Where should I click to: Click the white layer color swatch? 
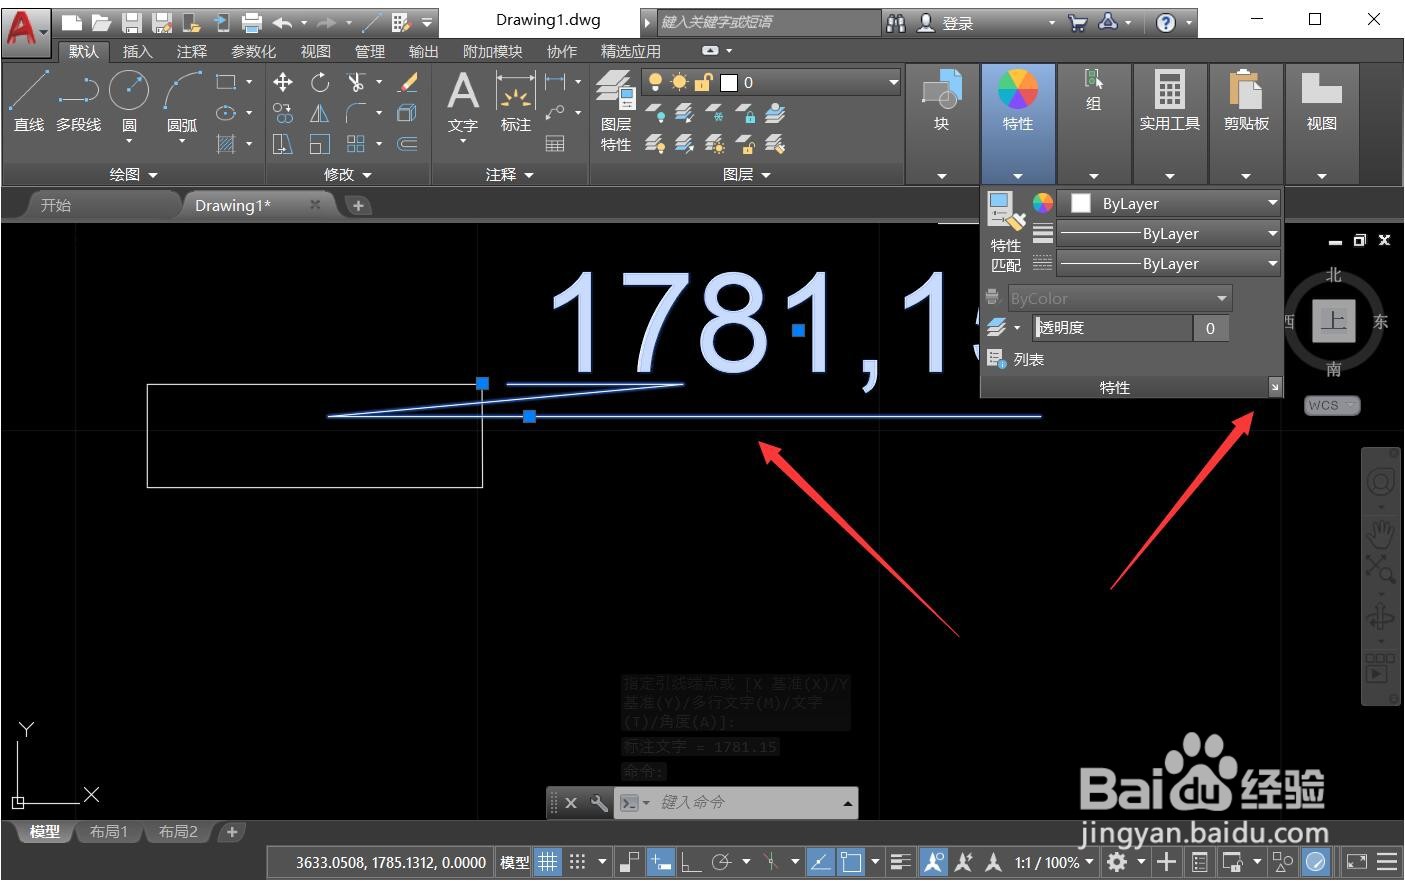click(x=729, y=82)
